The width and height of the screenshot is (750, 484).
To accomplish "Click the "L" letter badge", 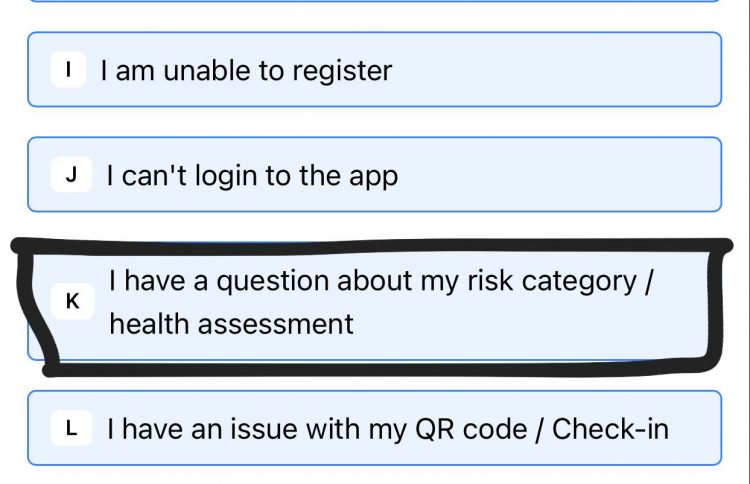I will pyautogui.click(x=71, y=429).
